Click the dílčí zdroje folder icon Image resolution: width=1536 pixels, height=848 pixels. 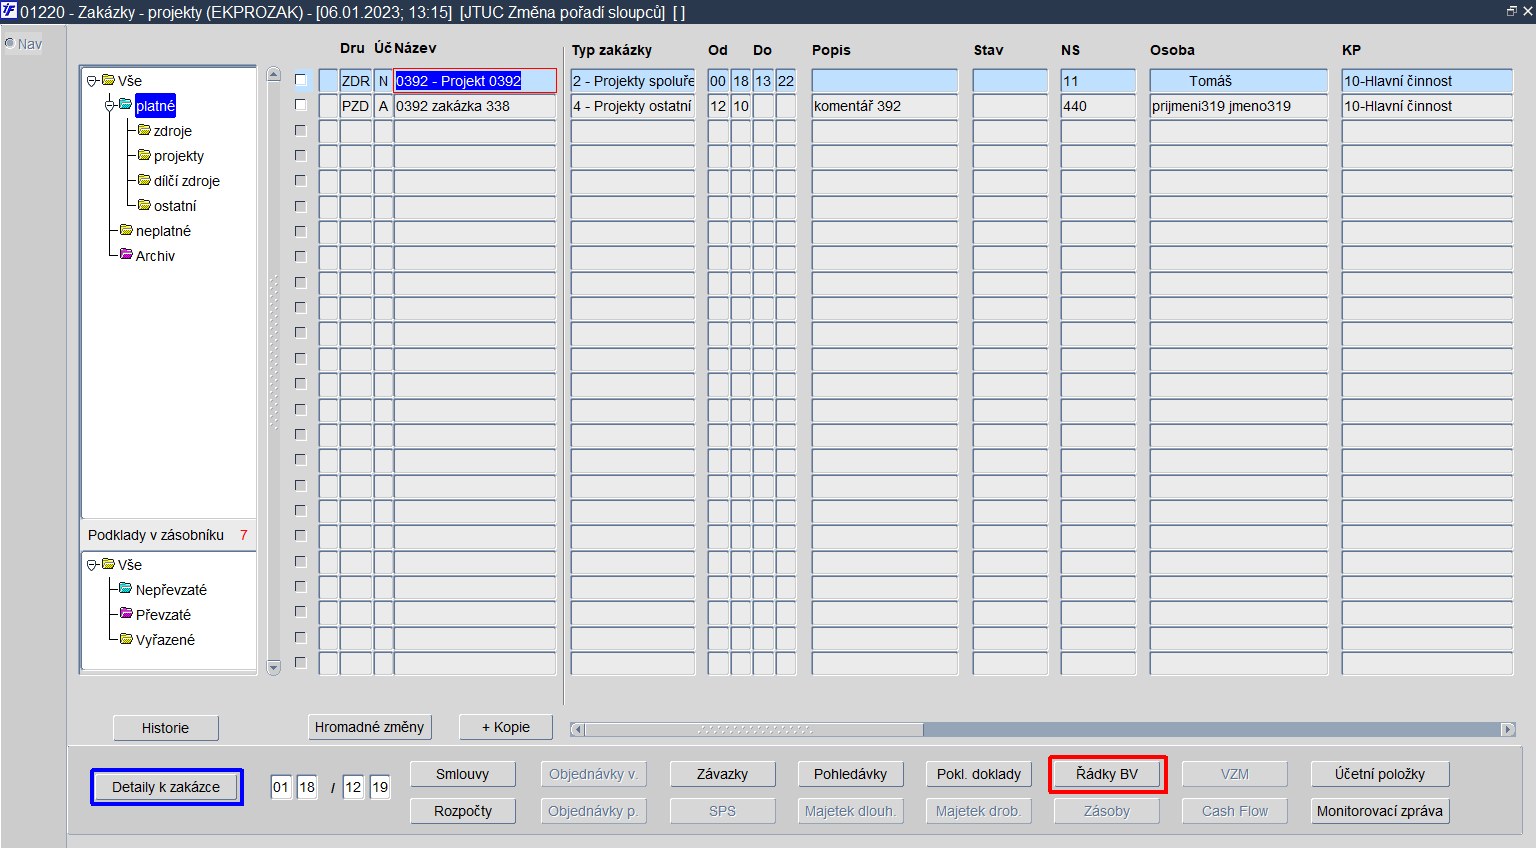pyautogui.click(x=144, y=180)
